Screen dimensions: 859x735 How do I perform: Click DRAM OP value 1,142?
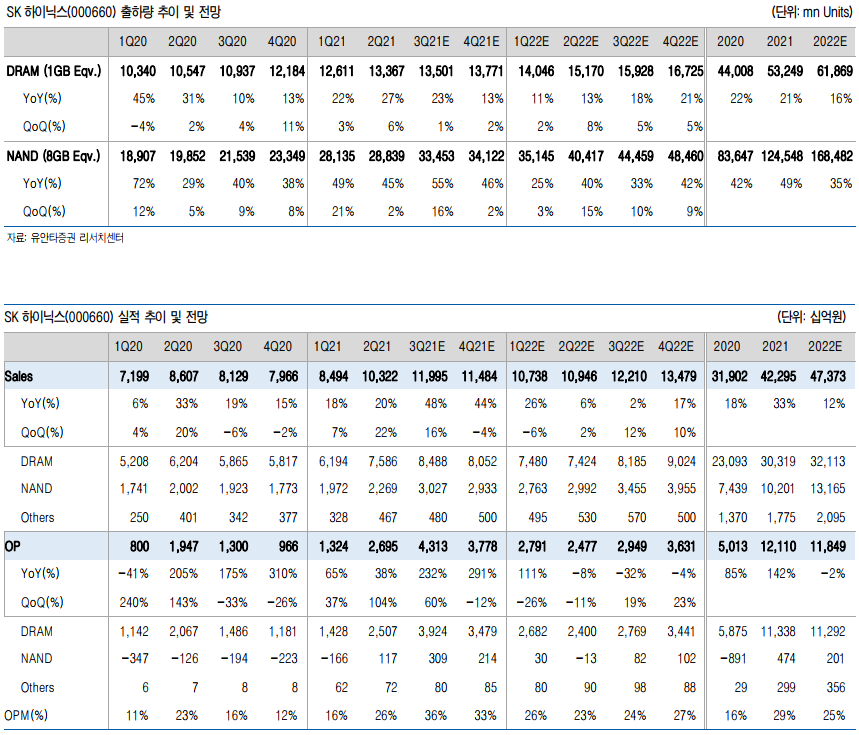(x=134, y=631)
